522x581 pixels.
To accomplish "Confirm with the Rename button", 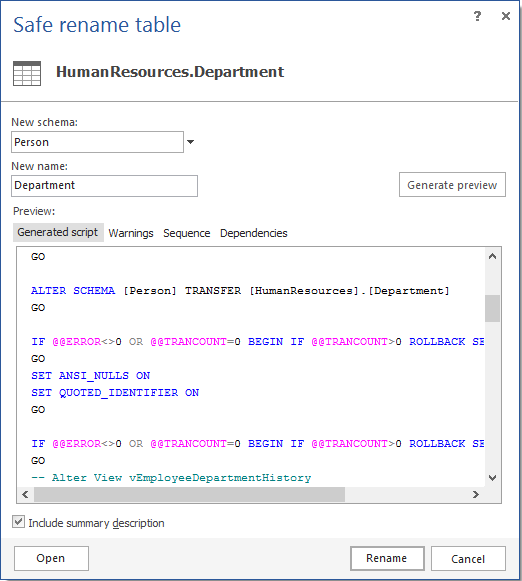I will (387, 558).
